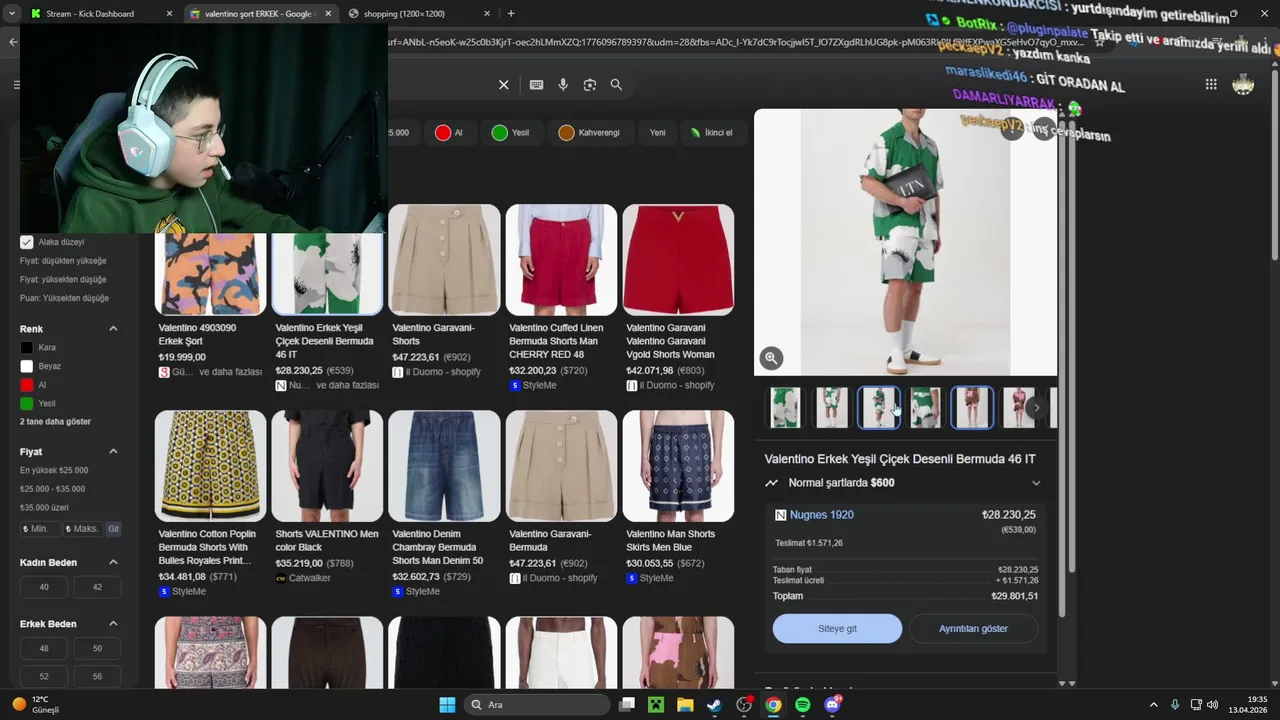Click the Maks. price input field
Screen dimensions: 1280x720
tap(83, 529)
